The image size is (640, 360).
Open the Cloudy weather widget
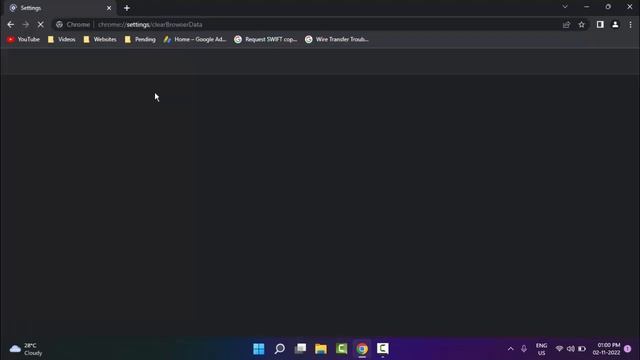(26, 349)
